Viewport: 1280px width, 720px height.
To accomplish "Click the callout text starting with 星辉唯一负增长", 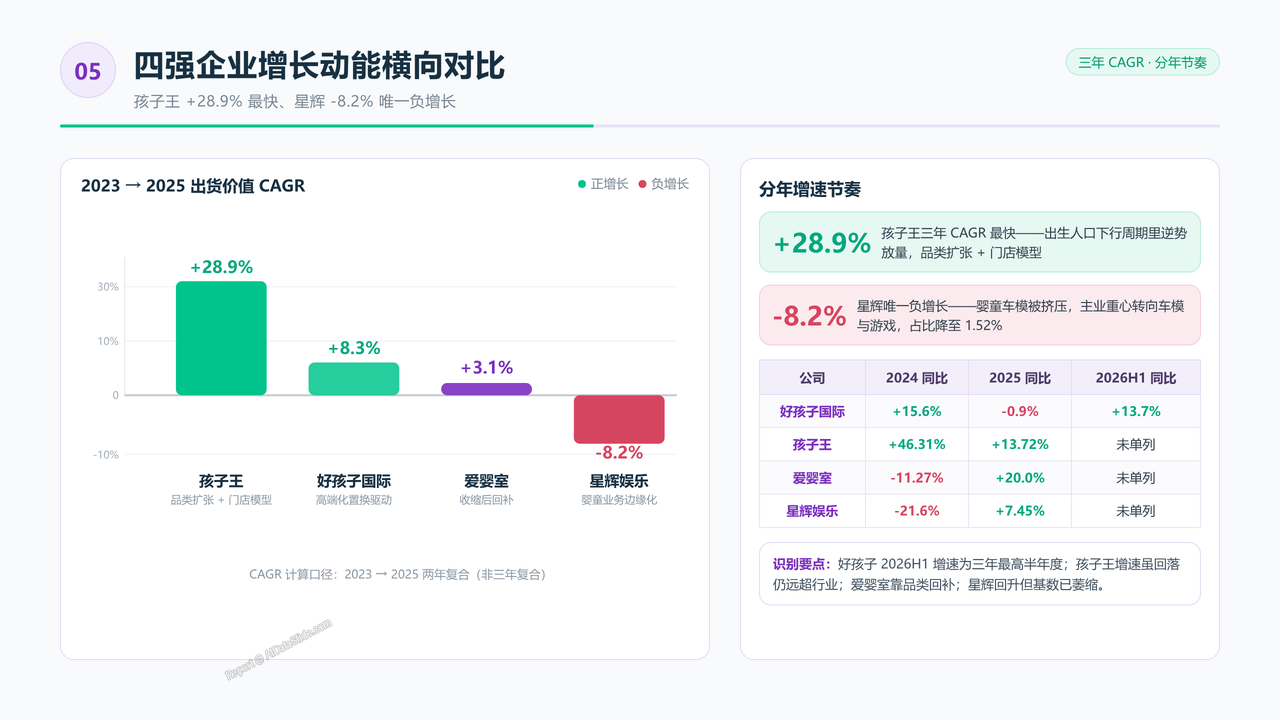I will (x=1021, y=315).
